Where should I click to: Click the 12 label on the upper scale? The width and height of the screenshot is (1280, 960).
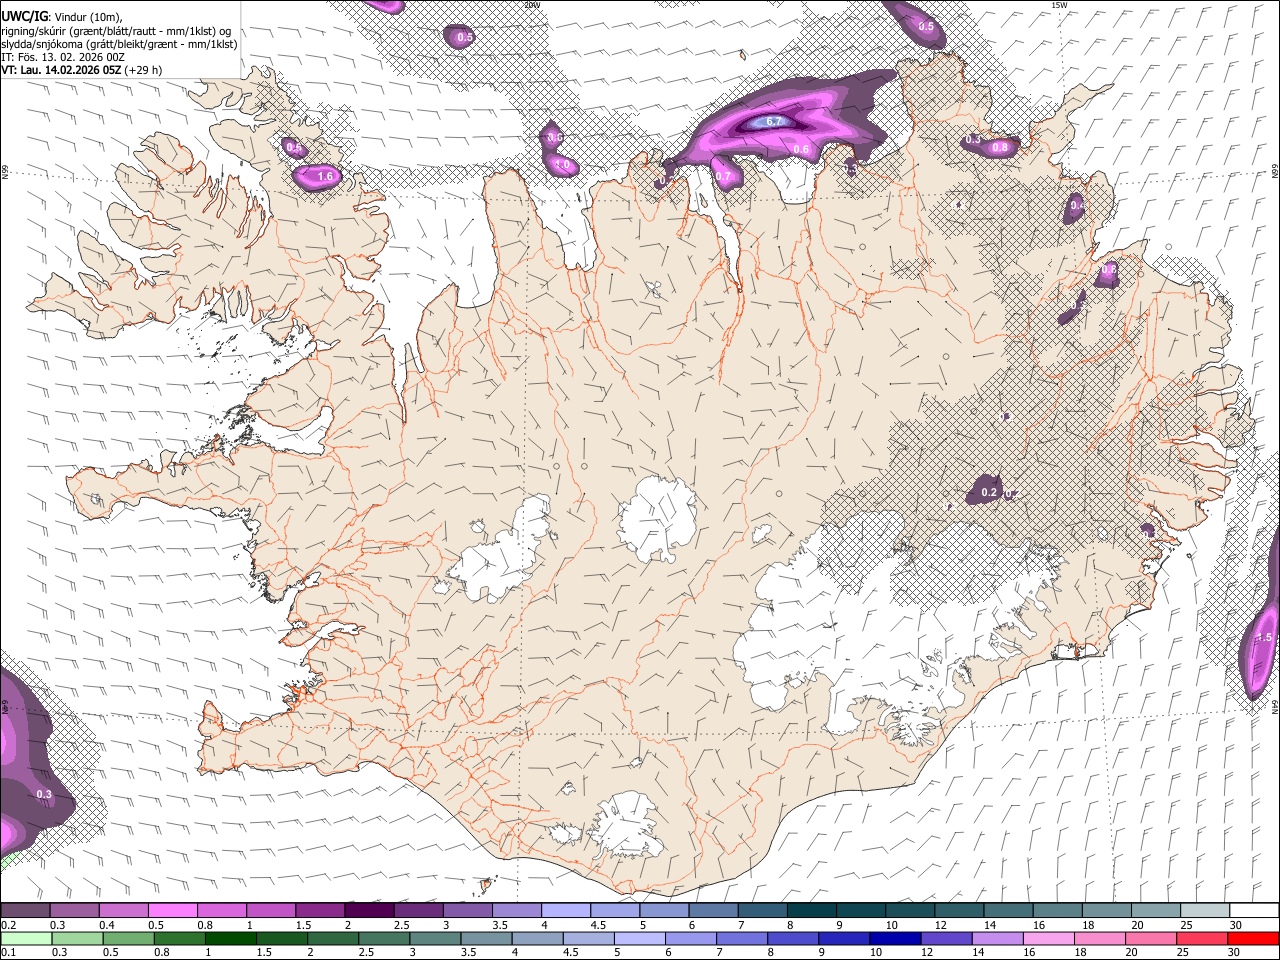(940, 925)
